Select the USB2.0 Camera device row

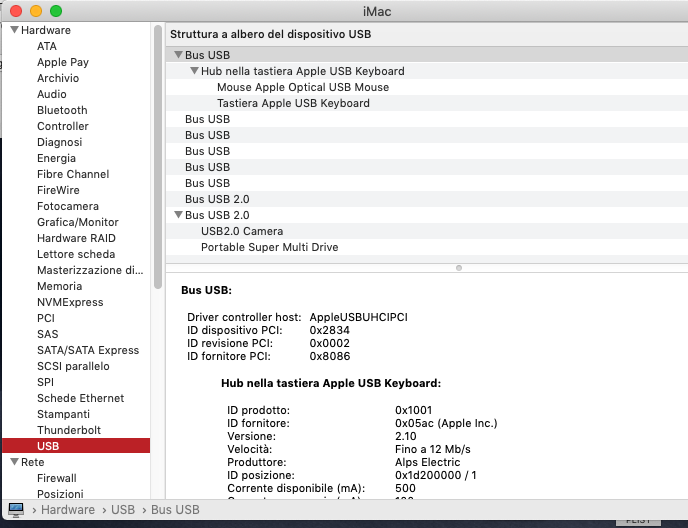pos(426,231)
